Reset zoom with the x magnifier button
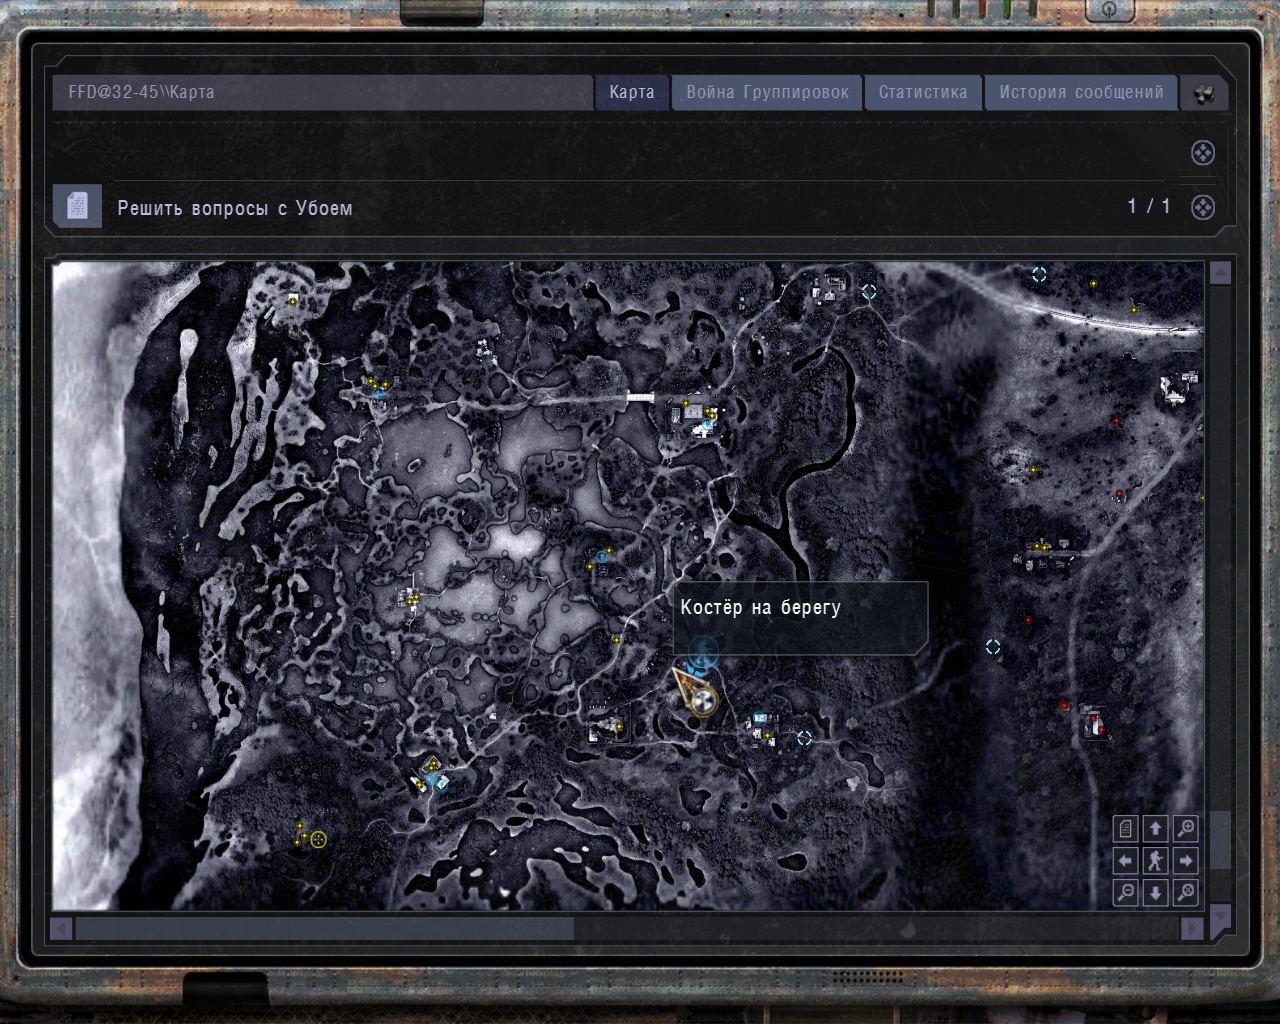1280x1024 pixels. click(x=1186, y=891)
